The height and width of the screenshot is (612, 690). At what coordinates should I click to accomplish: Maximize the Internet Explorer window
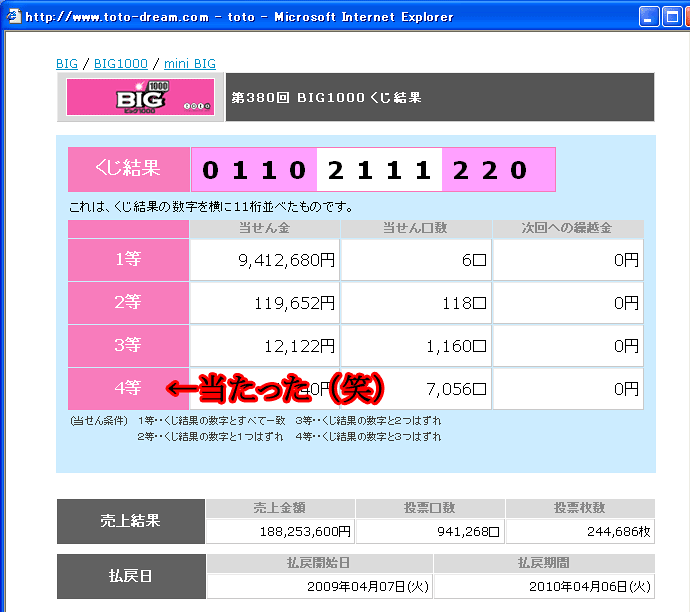(672, 17)
